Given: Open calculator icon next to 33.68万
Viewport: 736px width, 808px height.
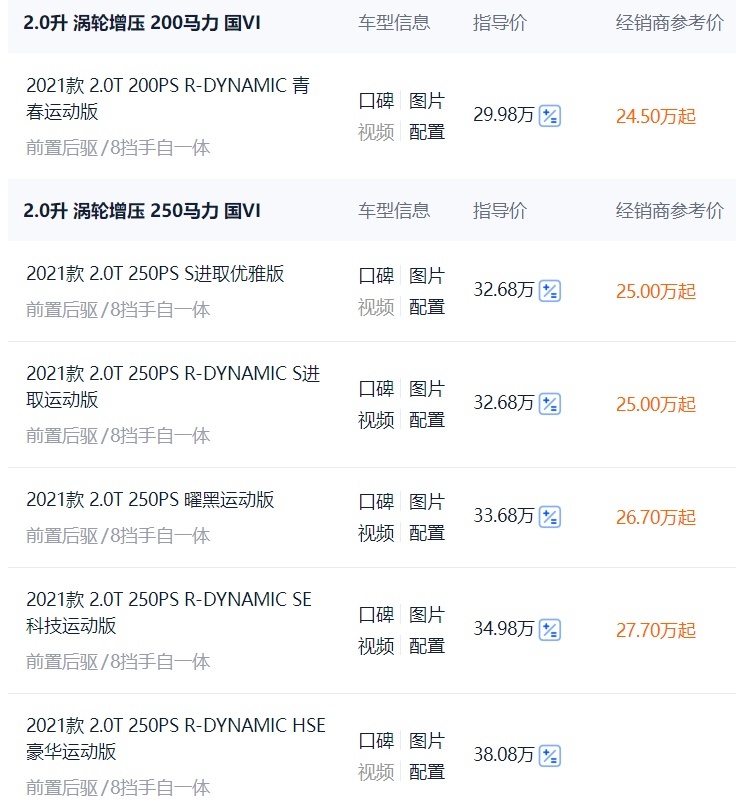Looking at the screenshot, I should point(549,517).
